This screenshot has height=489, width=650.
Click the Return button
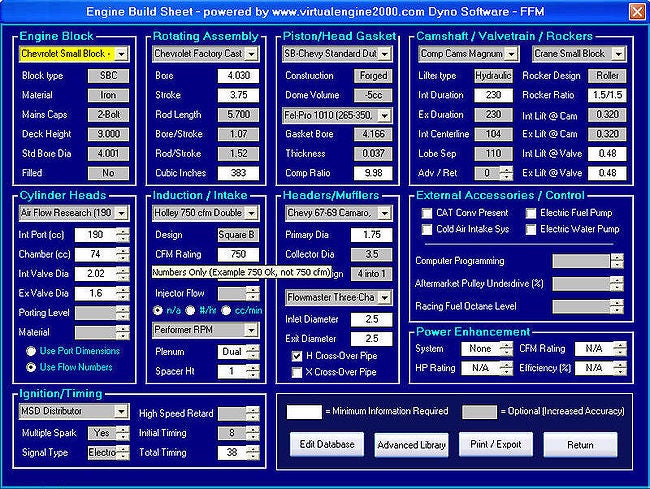point(580,445)
